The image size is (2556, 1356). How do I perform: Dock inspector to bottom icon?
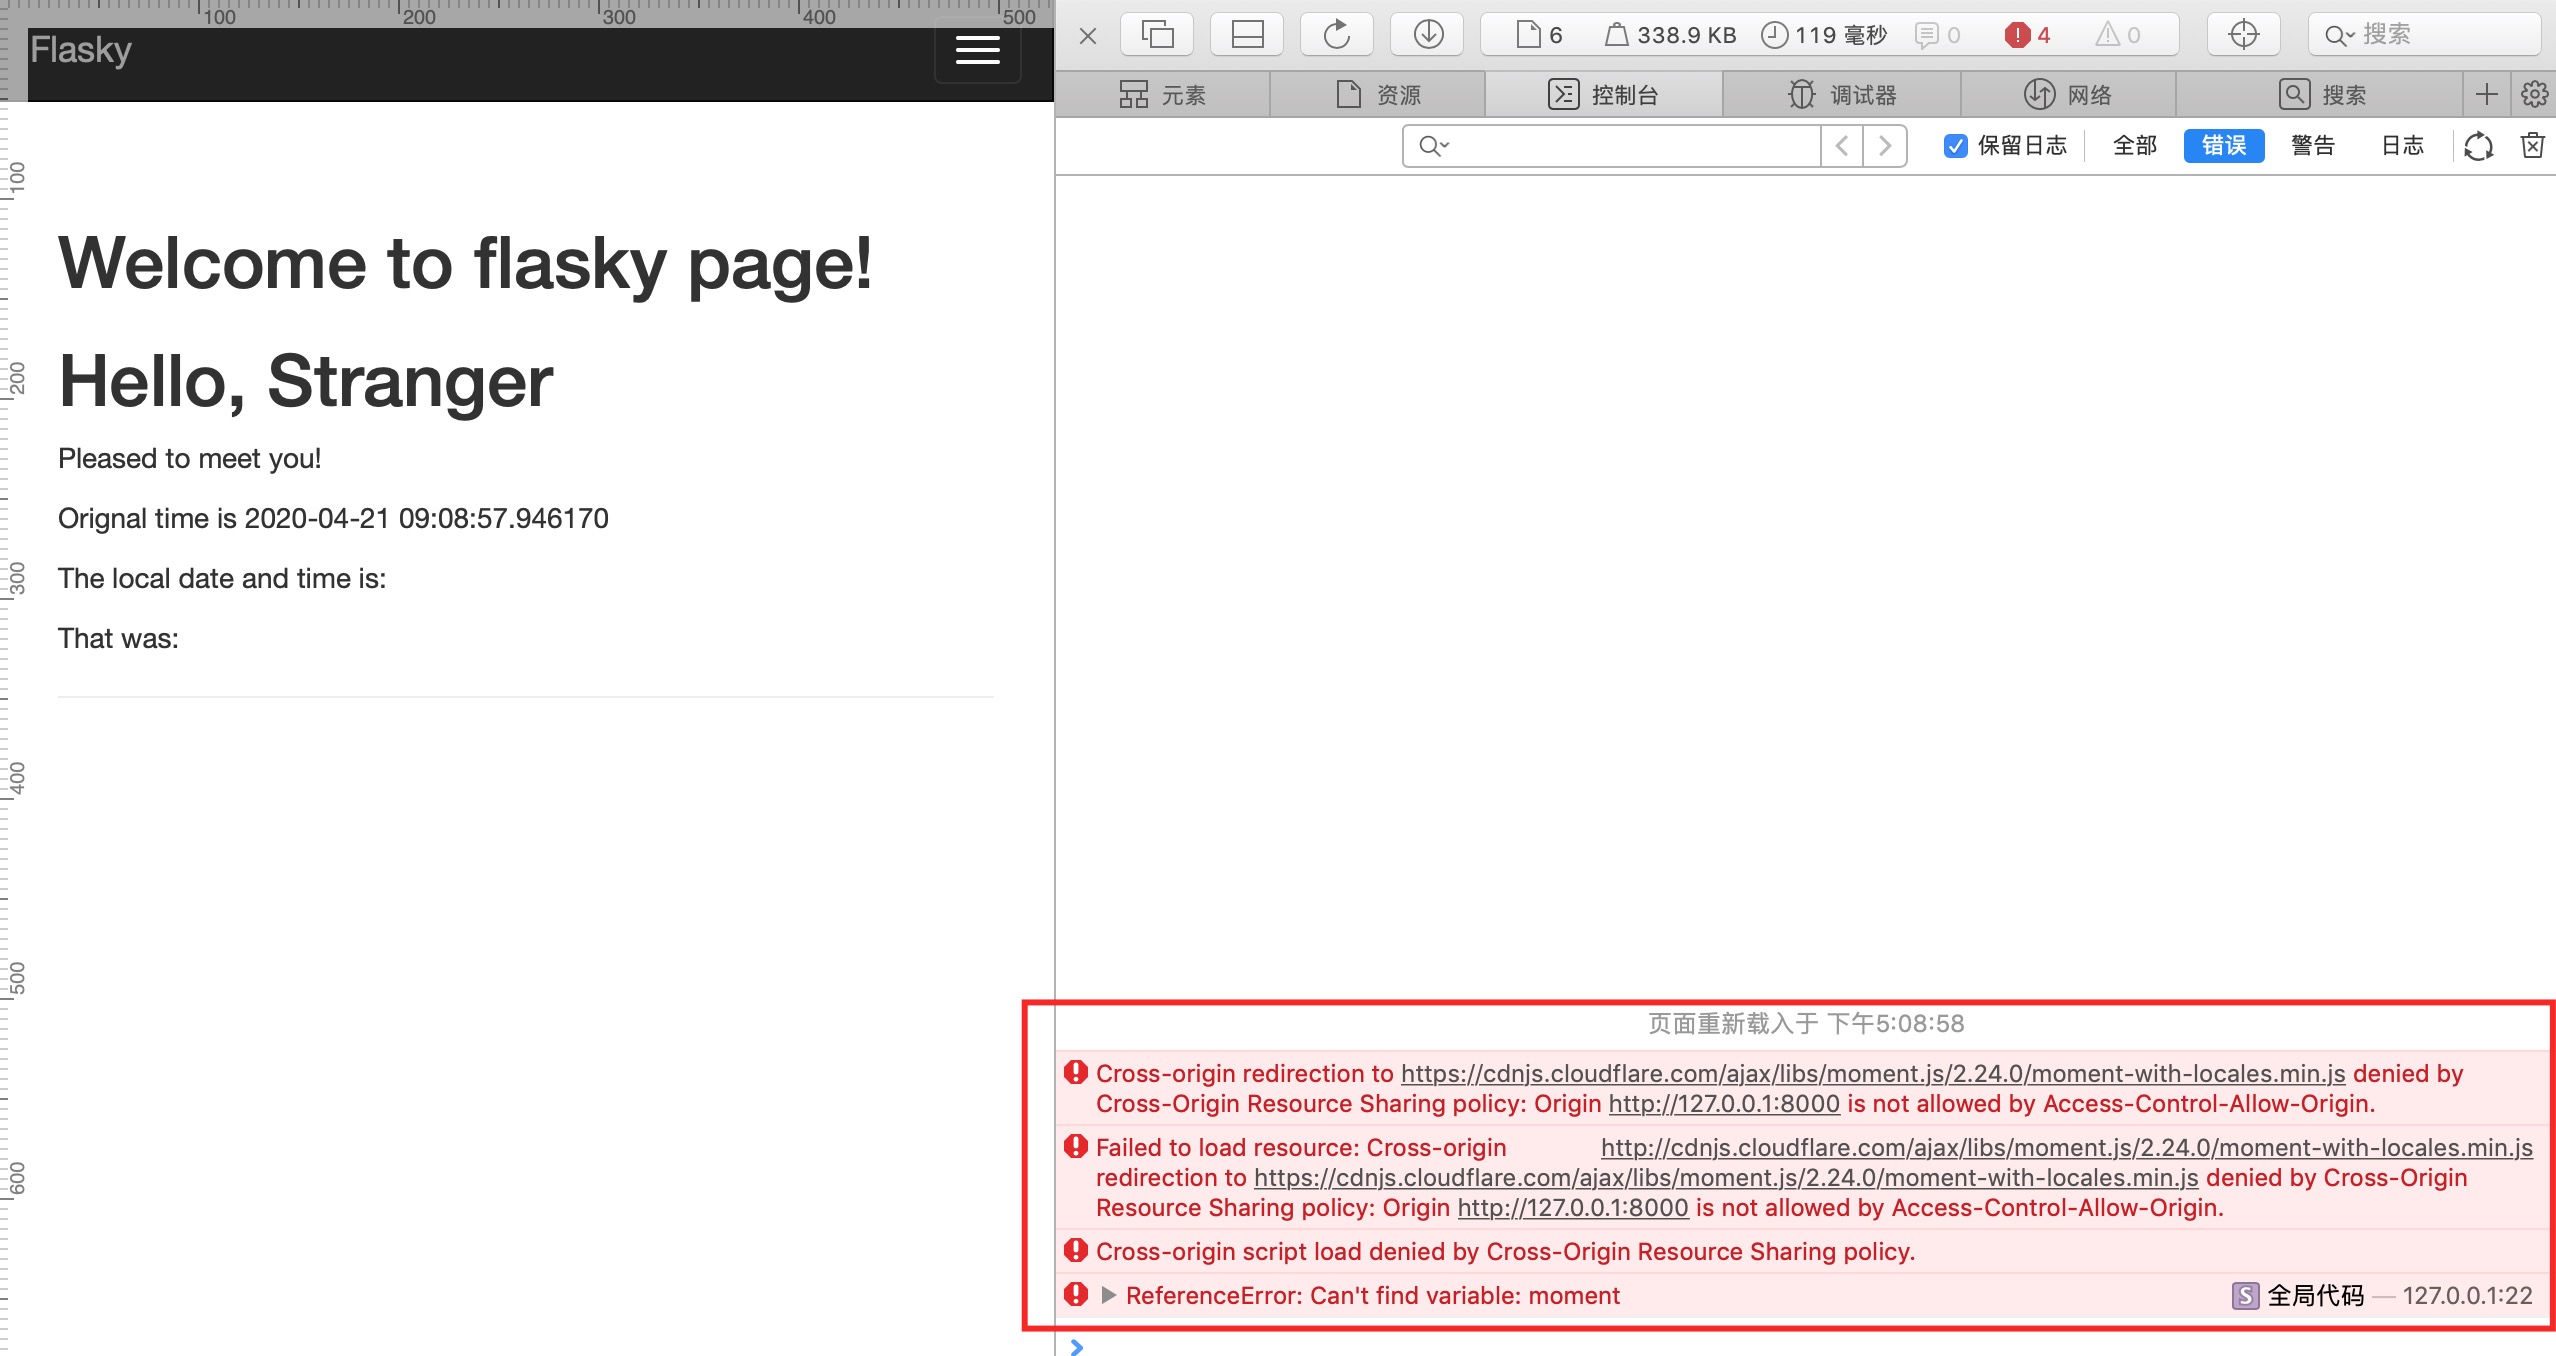click(1247, 35)
